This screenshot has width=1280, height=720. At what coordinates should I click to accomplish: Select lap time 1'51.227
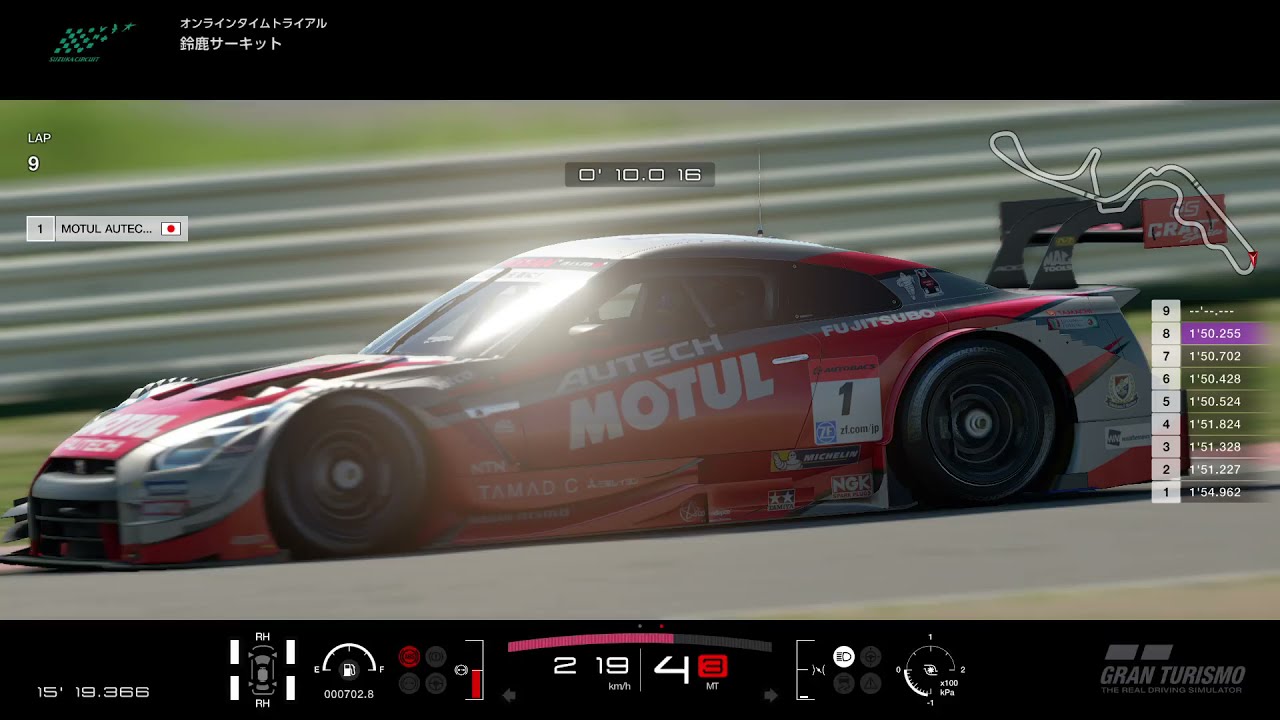[1215, 470]
